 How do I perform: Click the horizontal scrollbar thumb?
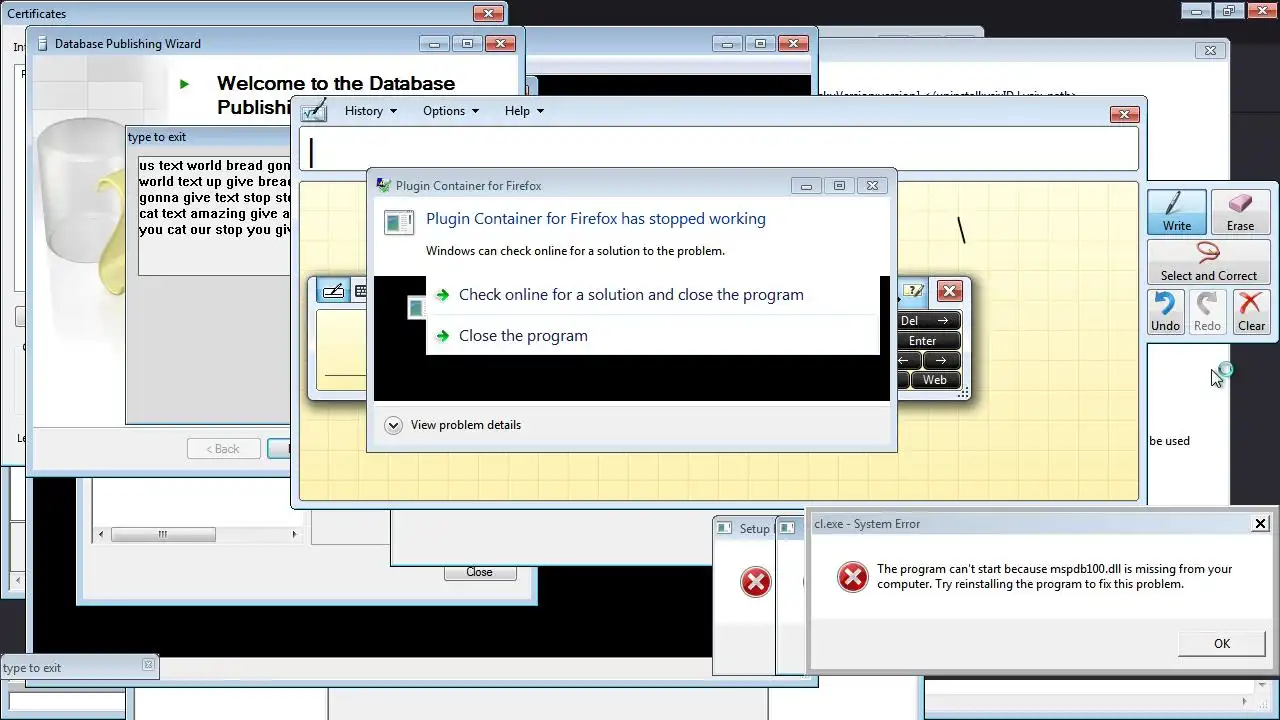click(x=163, y=534)
